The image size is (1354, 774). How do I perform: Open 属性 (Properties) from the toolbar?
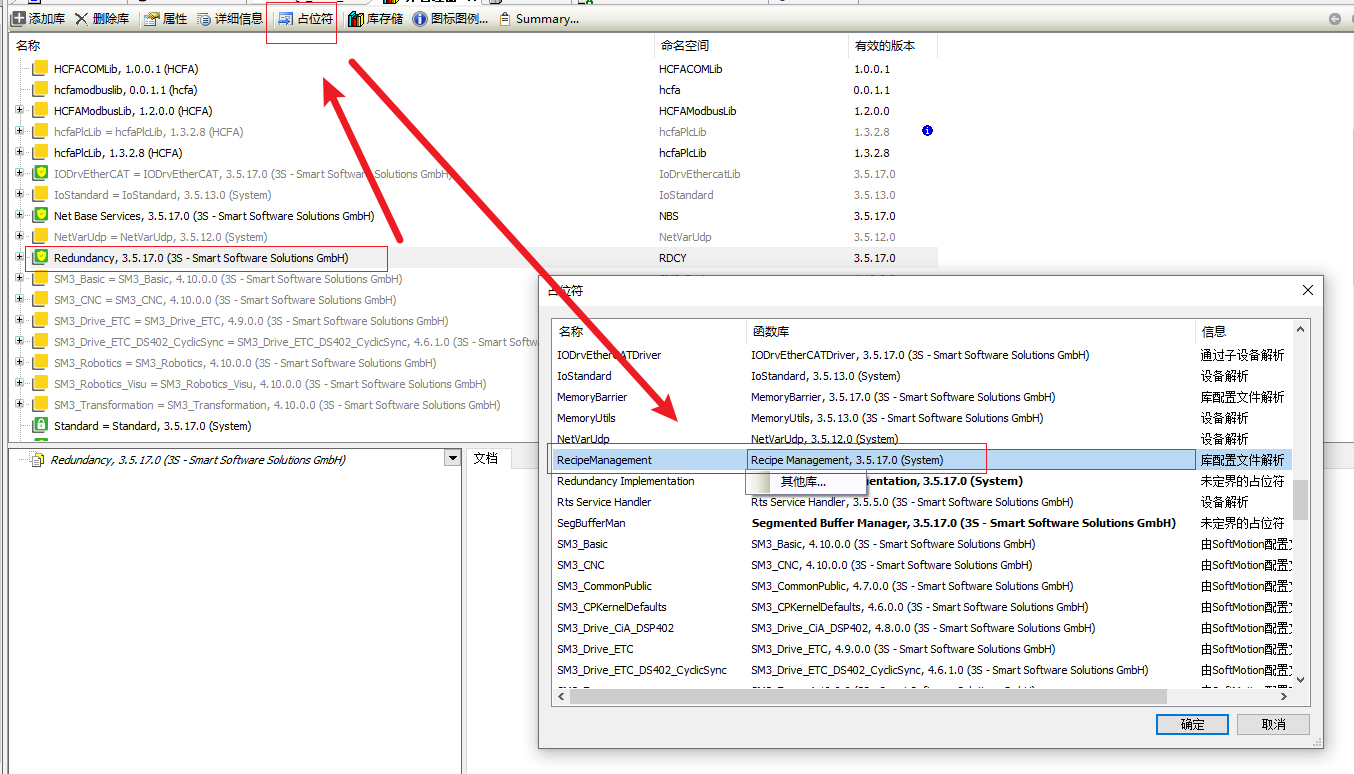tap(152, 19)
